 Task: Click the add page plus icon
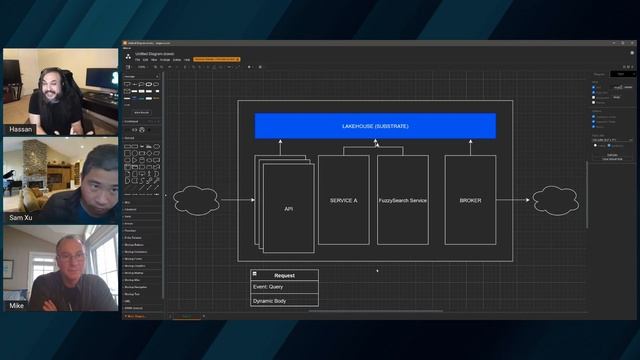(x=204, y=316)
